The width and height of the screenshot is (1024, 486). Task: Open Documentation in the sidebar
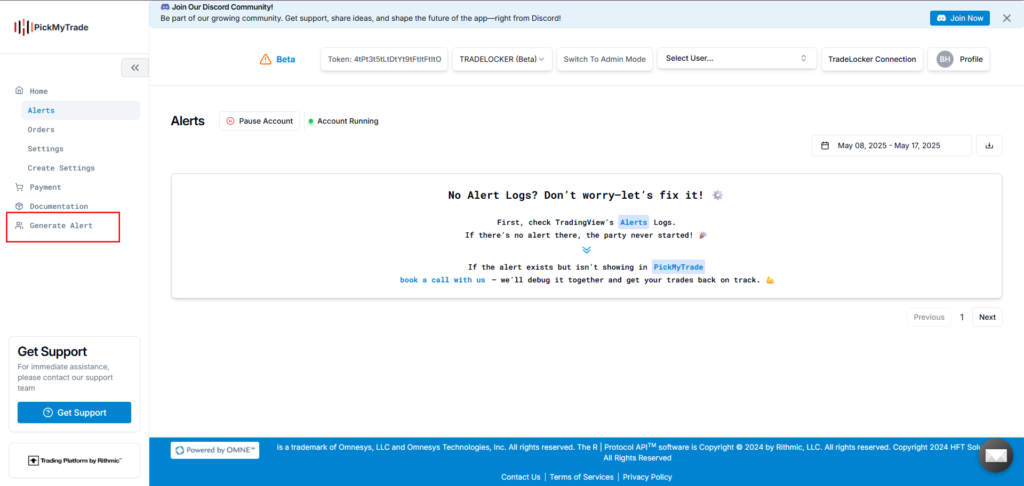[59, 206]
